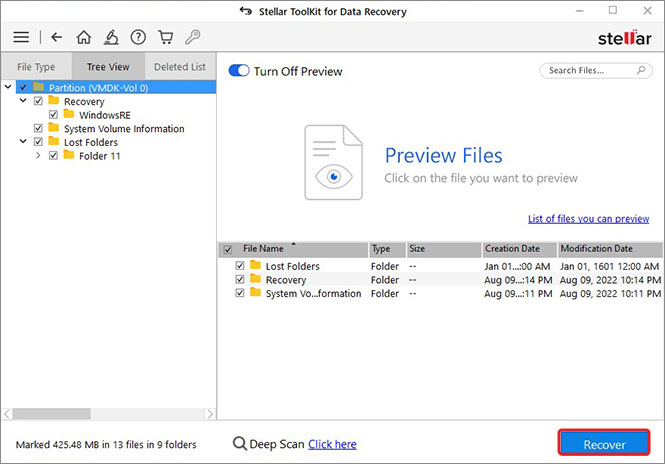Click the Partition folder icon in tree
Viewport: 665px width, 464px height.
coord(39,87)
